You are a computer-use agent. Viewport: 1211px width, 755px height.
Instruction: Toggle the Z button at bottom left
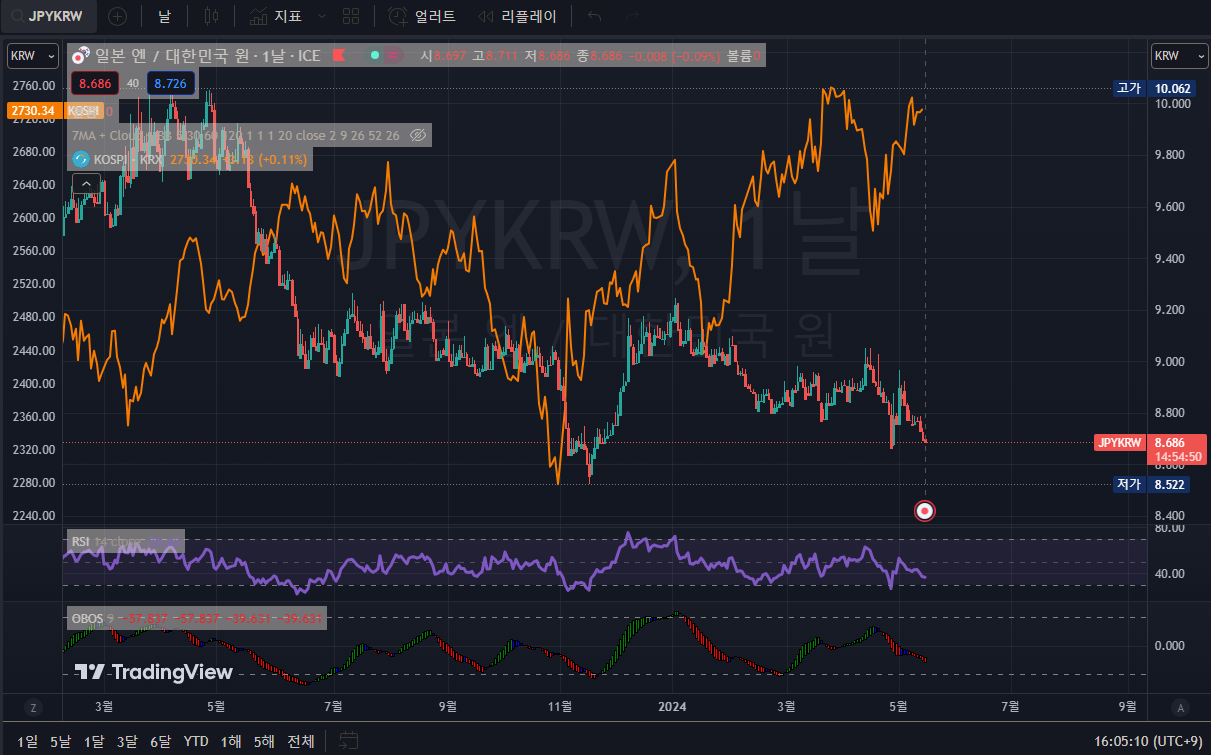click(33, 708)
